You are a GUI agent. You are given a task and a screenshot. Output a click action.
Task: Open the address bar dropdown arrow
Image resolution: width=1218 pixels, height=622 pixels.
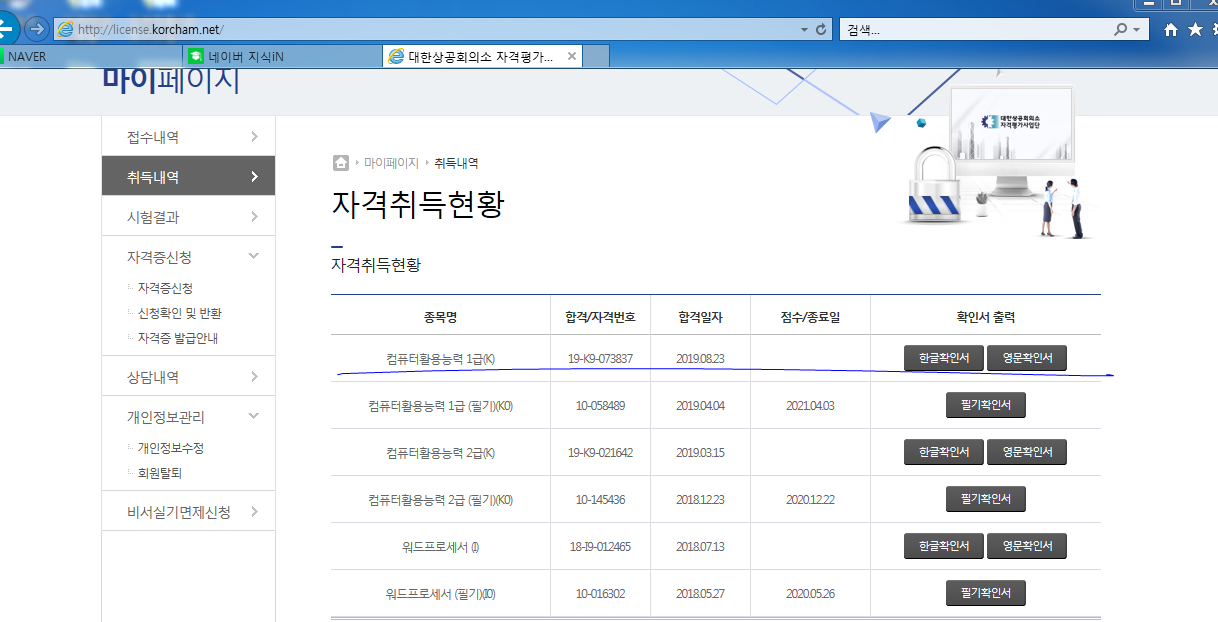pos(804,29)
